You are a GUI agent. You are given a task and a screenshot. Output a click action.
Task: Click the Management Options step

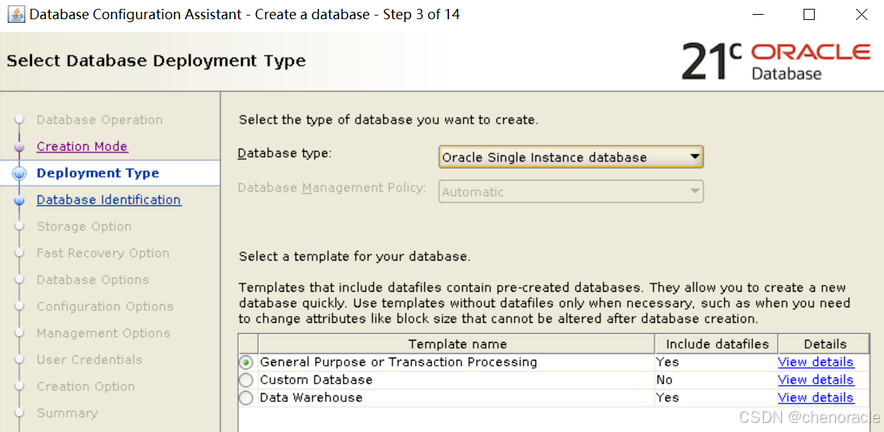103,333
